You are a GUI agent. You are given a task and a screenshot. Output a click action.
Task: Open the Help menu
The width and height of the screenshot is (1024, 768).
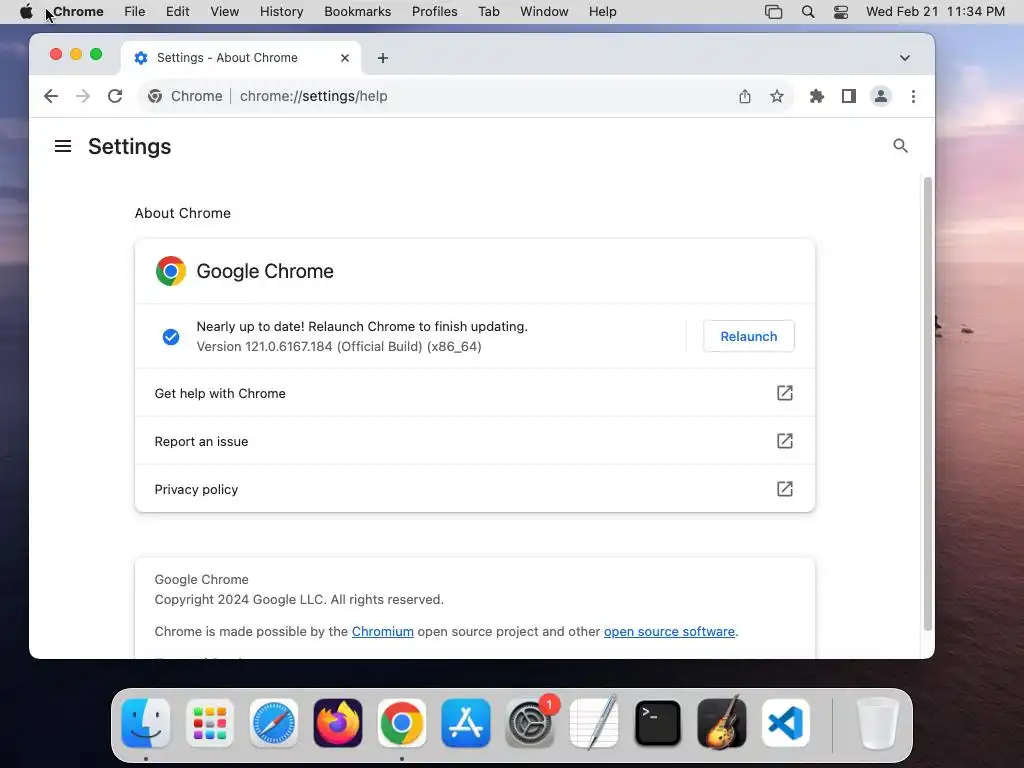pos(602,12)
